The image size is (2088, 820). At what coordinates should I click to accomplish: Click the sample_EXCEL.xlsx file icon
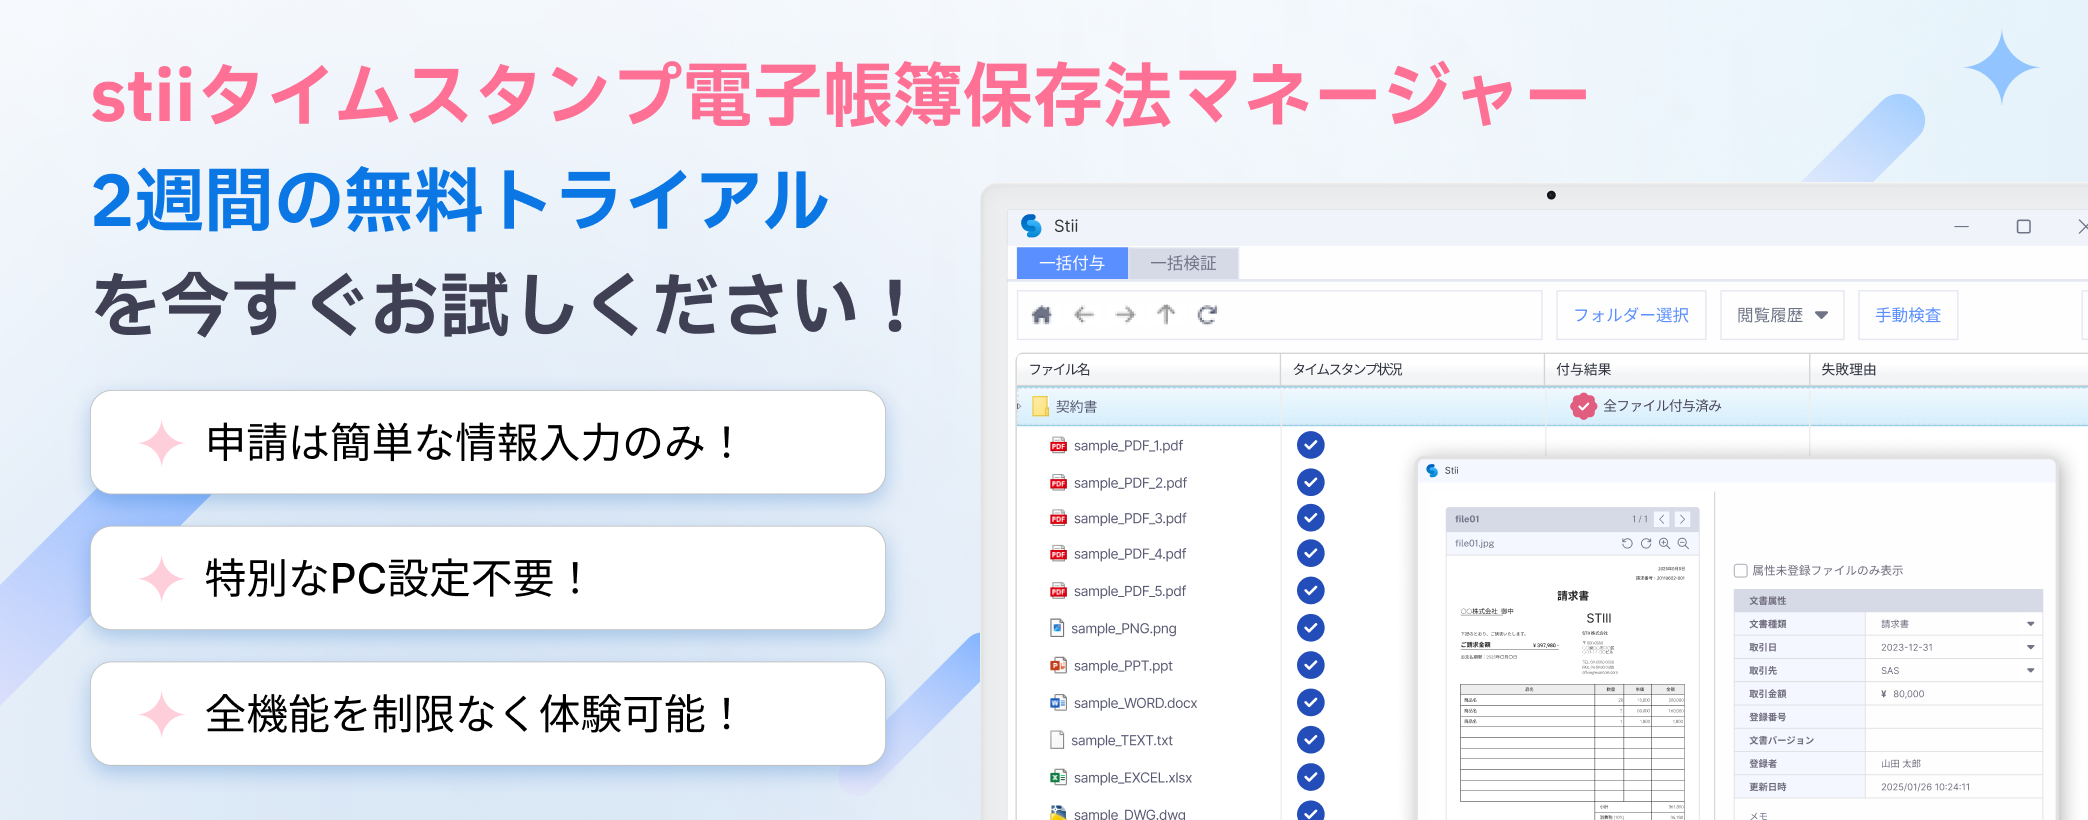click(x=1058, y=777)
